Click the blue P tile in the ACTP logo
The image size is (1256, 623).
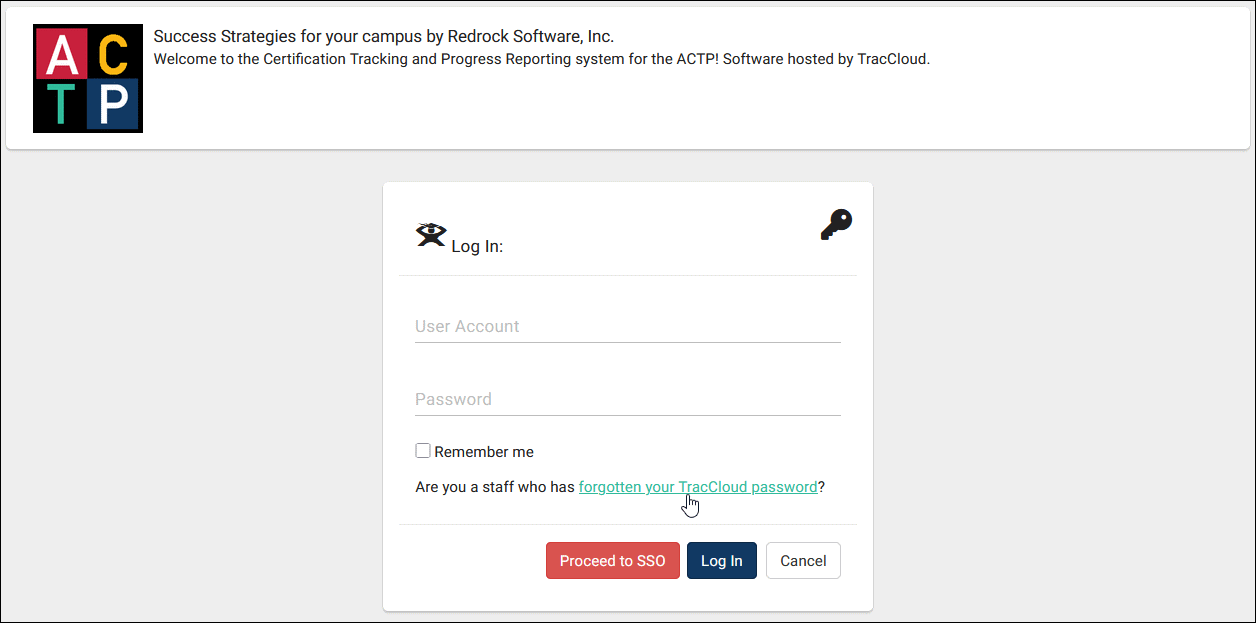tap(114, 104)
